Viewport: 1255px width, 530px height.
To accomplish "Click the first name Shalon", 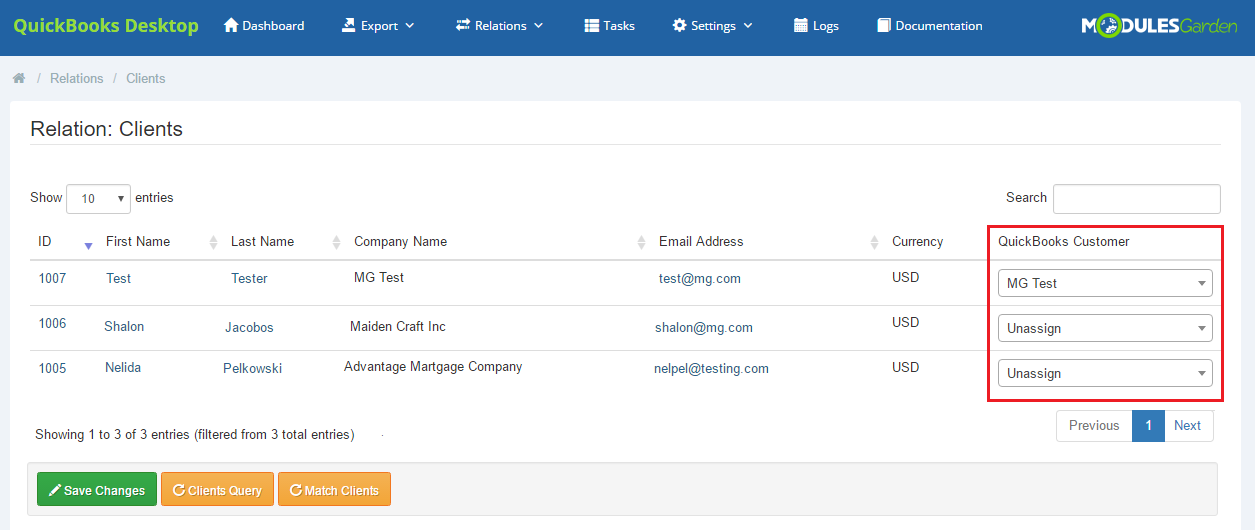I will (124, 326).
